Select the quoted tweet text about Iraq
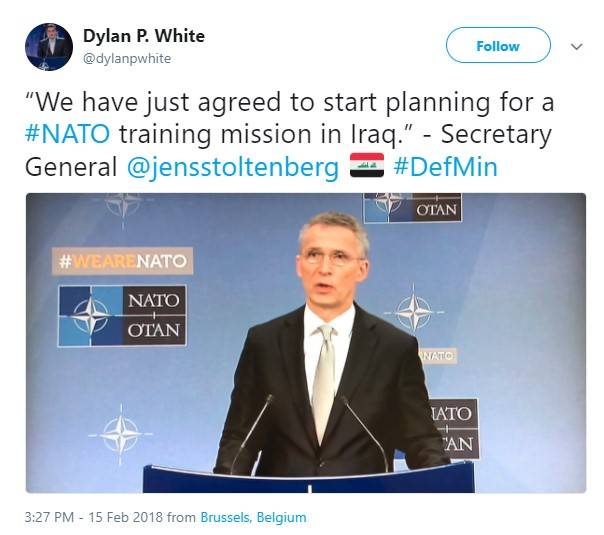This screenshot has height=535, width=604. 289,134
